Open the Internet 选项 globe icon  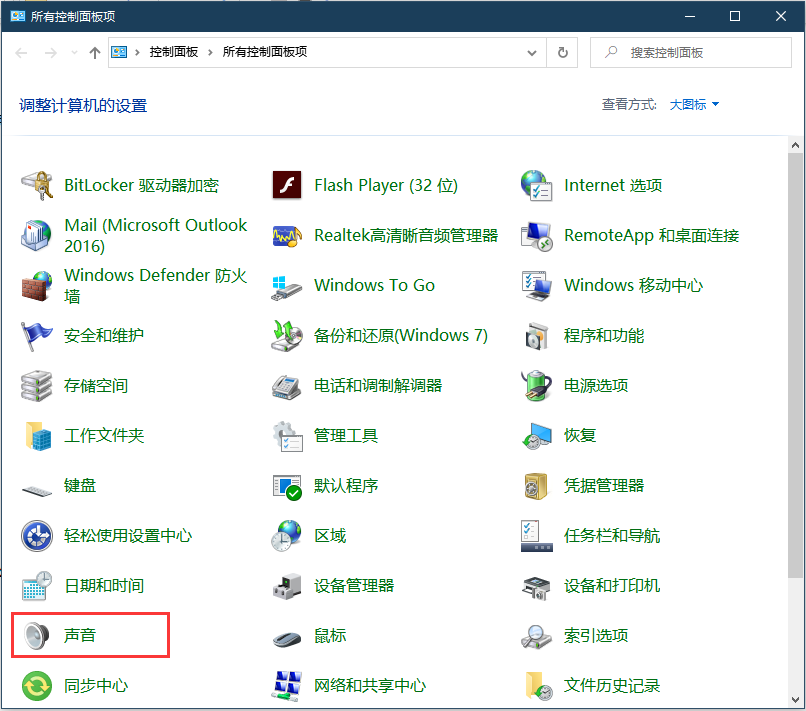(x=537, y=185)
